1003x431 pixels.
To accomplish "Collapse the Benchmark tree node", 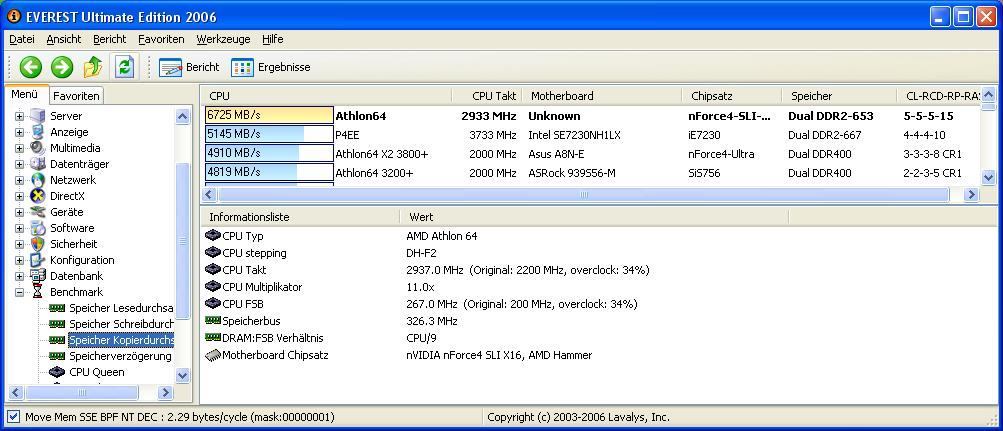I will click(x=19, y=292).
